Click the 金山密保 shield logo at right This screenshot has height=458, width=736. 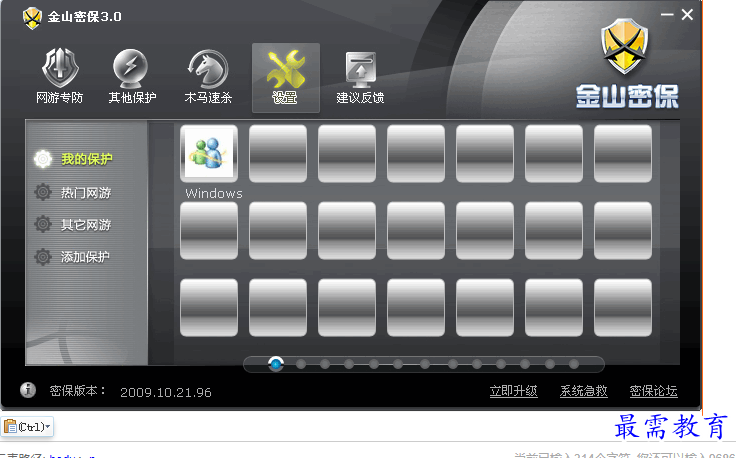[625, 47]
